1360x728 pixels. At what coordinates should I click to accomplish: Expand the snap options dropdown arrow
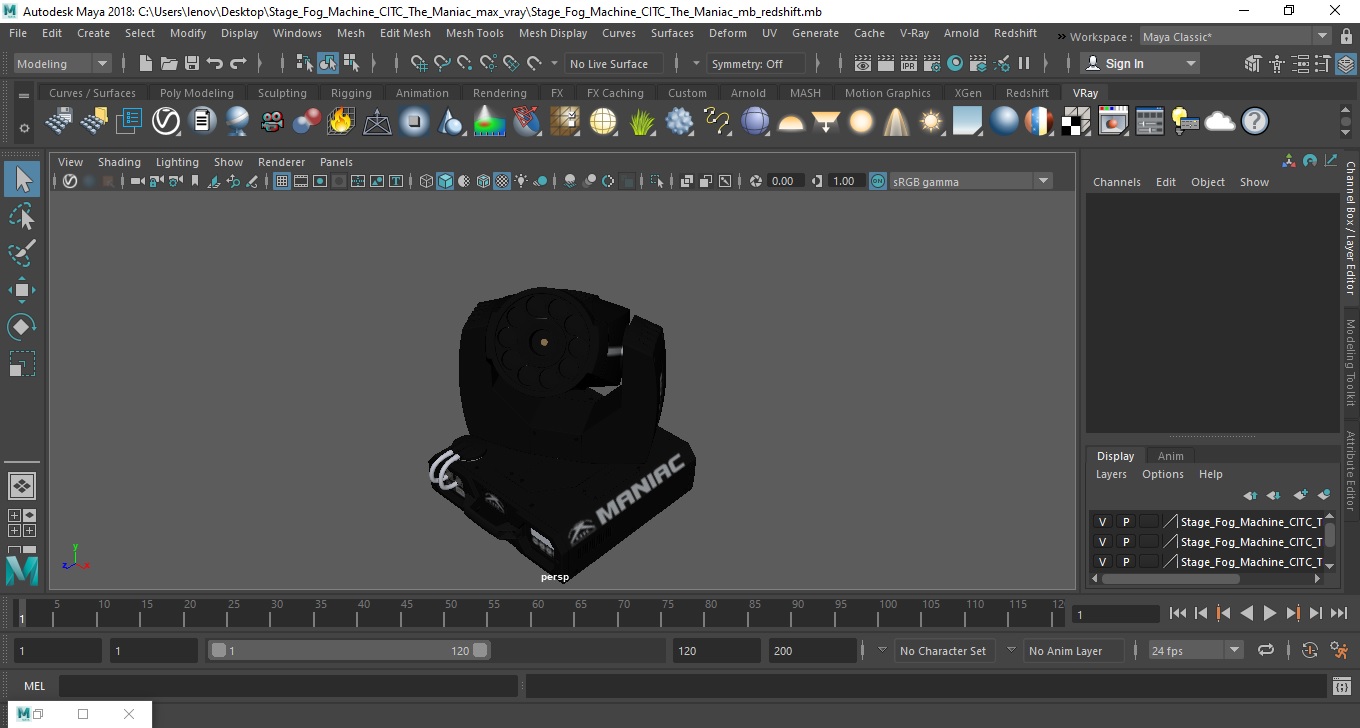[555, 63]
